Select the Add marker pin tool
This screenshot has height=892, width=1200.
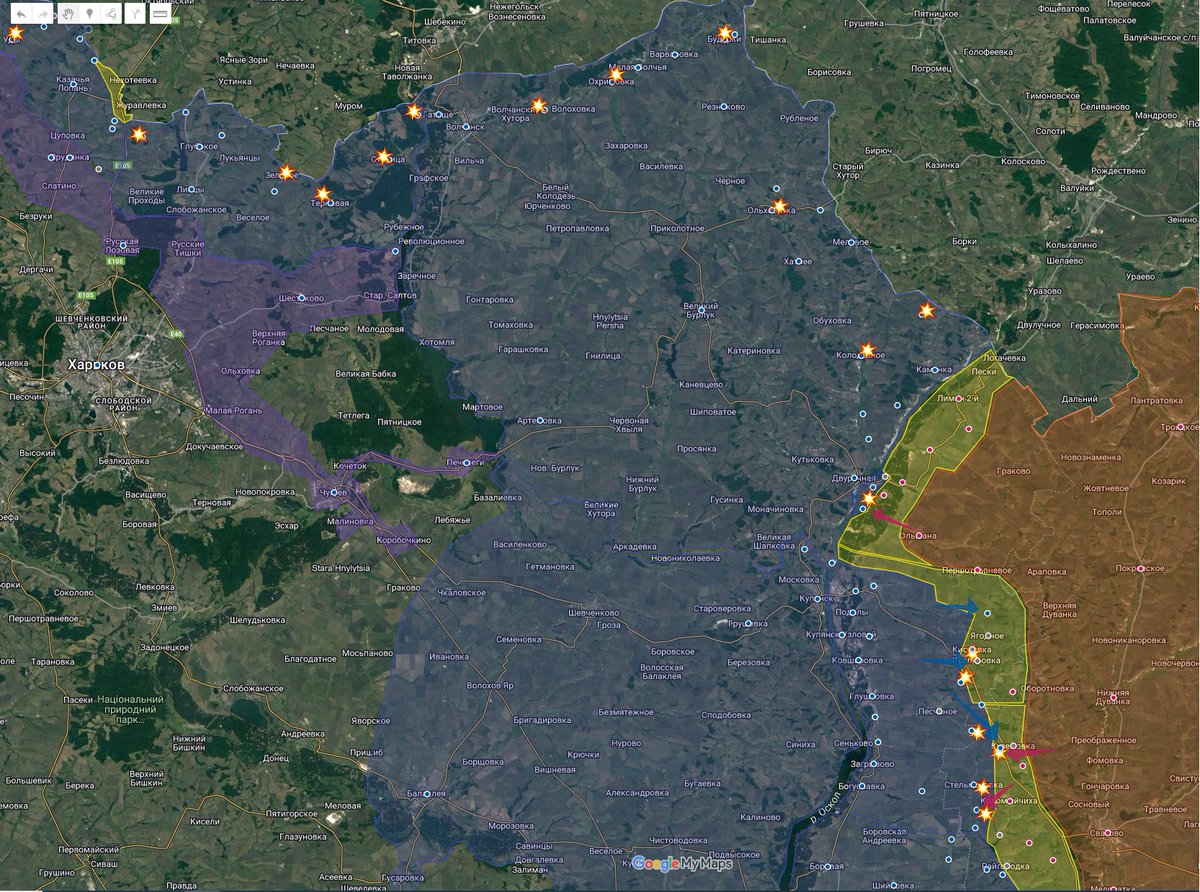90,14
